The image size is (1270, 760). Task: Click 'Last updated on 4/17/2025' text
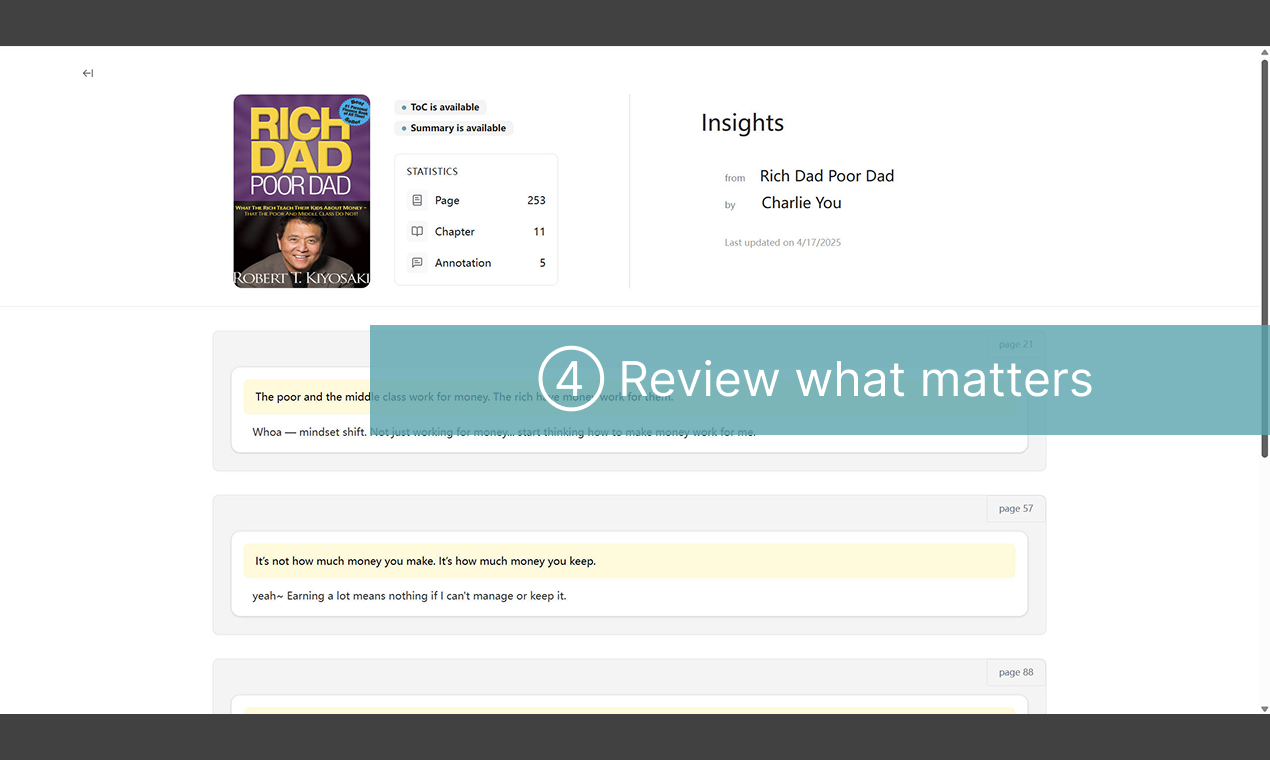click(x=783, y=242)
